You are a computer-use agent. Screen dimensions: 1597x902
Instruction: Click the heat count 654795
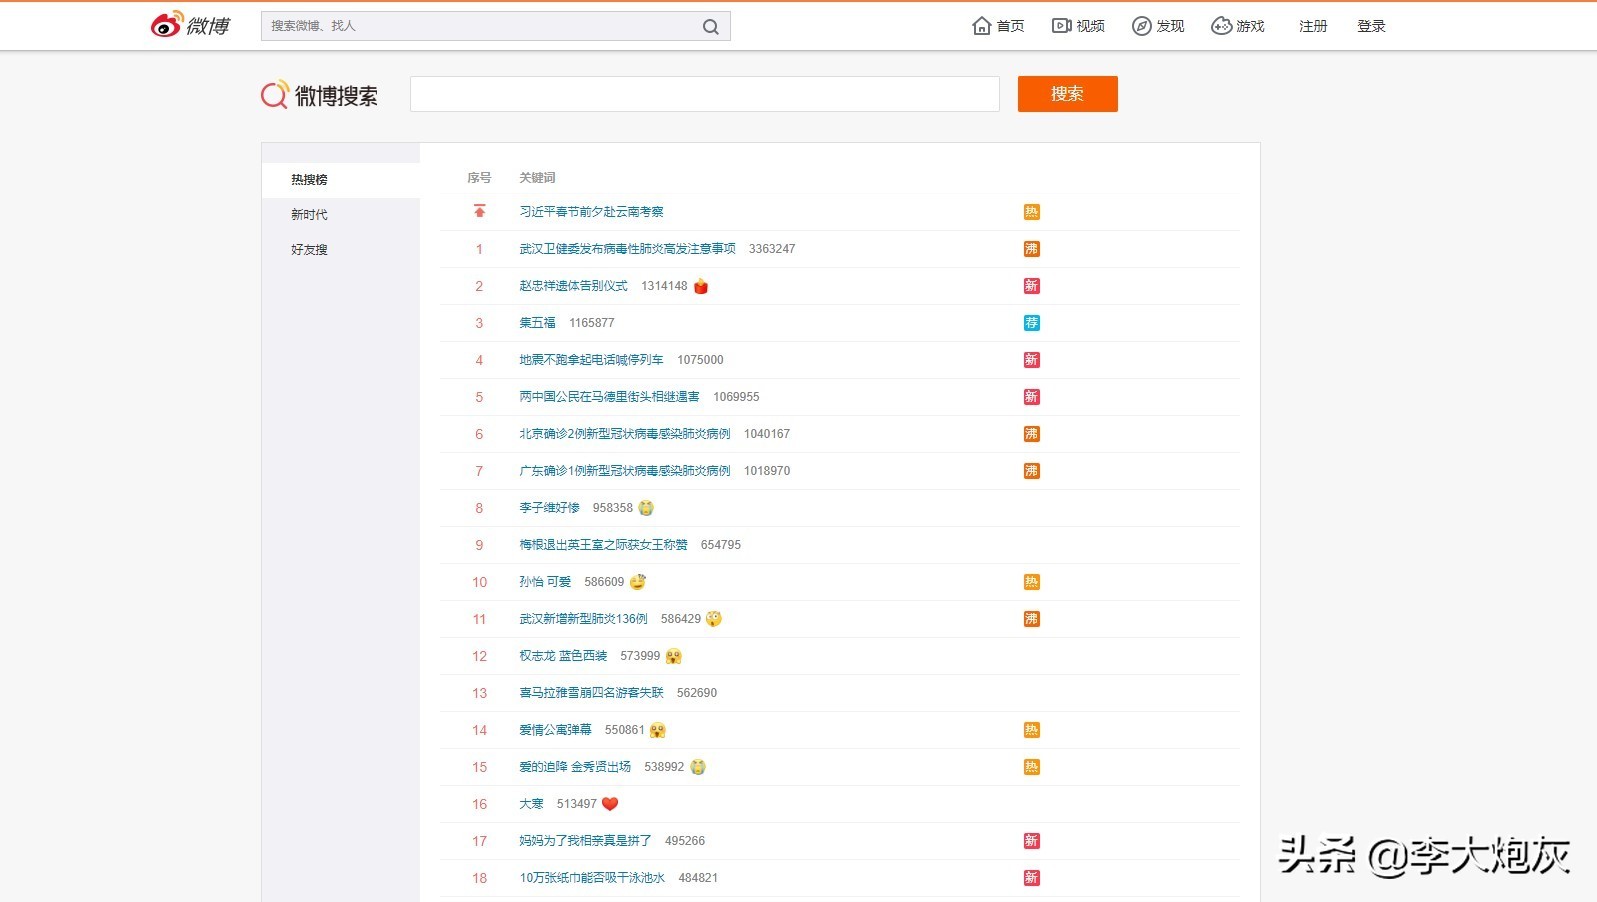[x=721, y=545]
